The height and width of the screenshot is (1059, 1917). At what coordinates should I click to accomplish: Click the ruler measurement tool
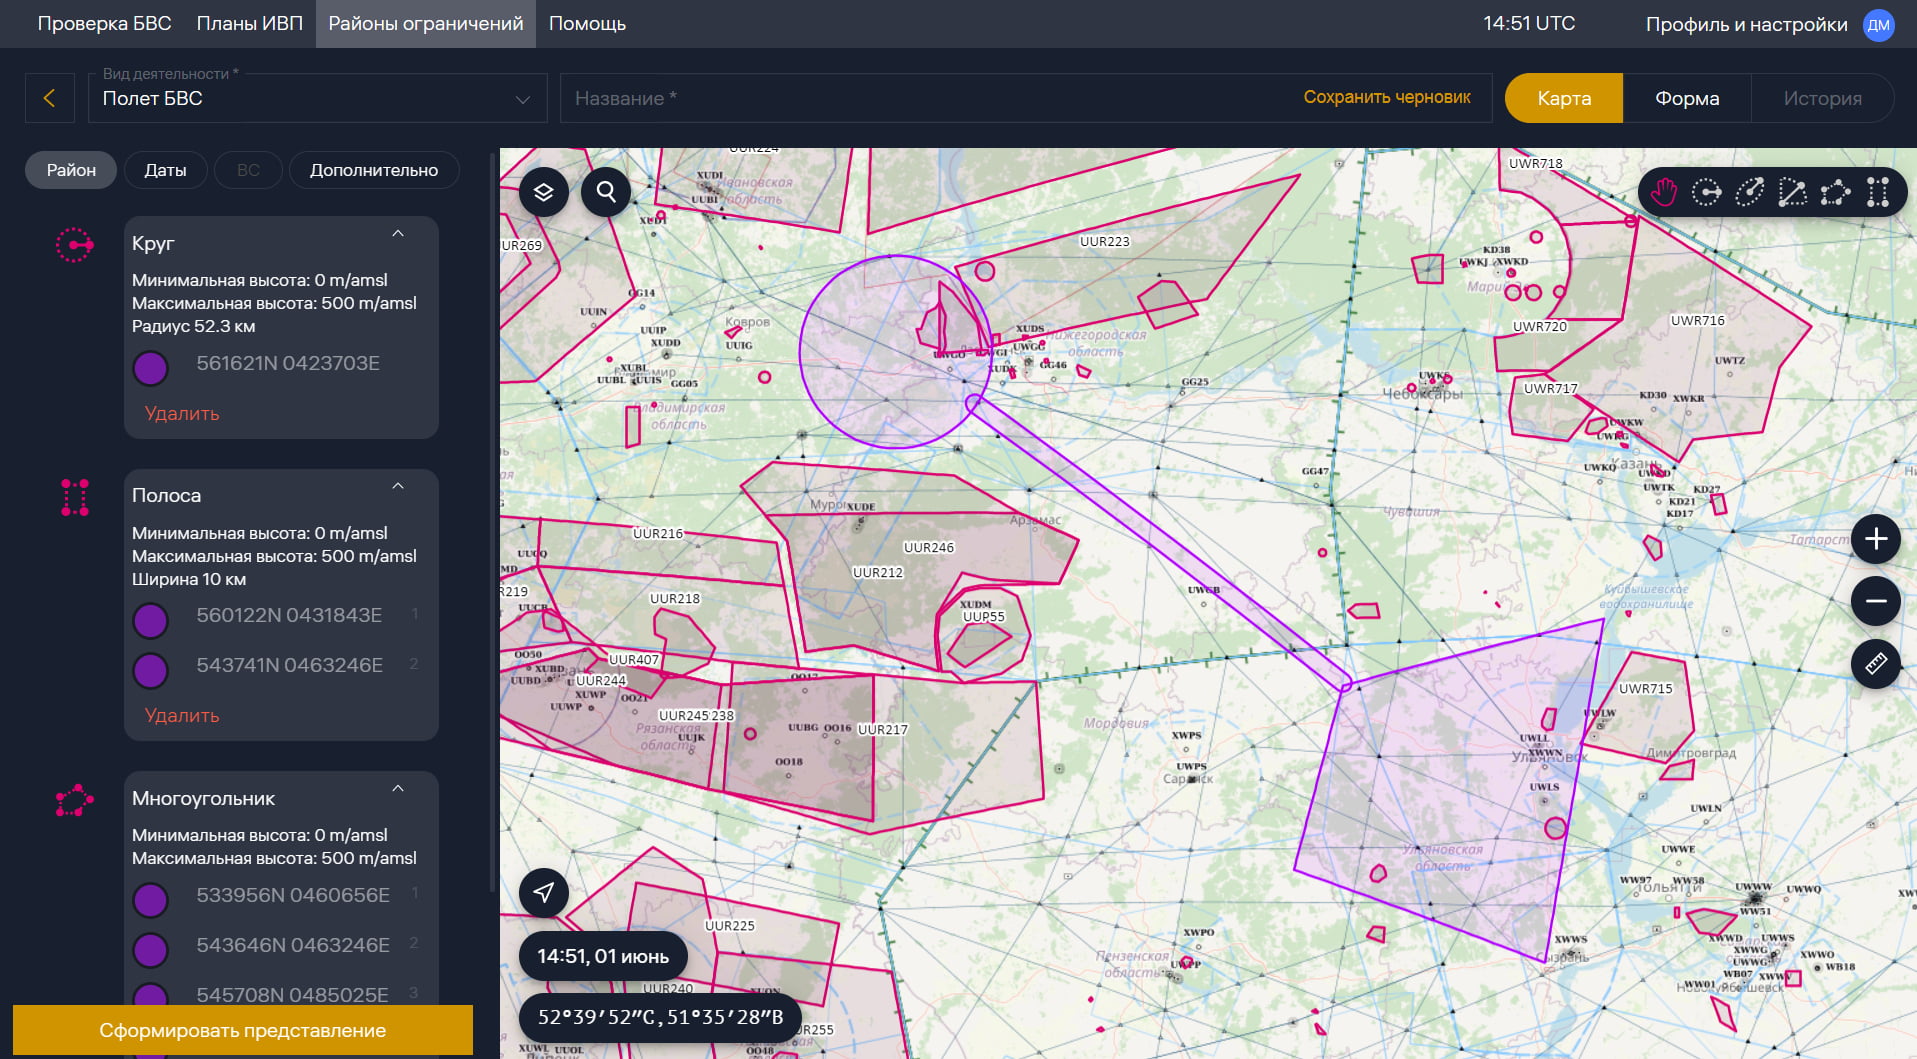(1875, 664)
